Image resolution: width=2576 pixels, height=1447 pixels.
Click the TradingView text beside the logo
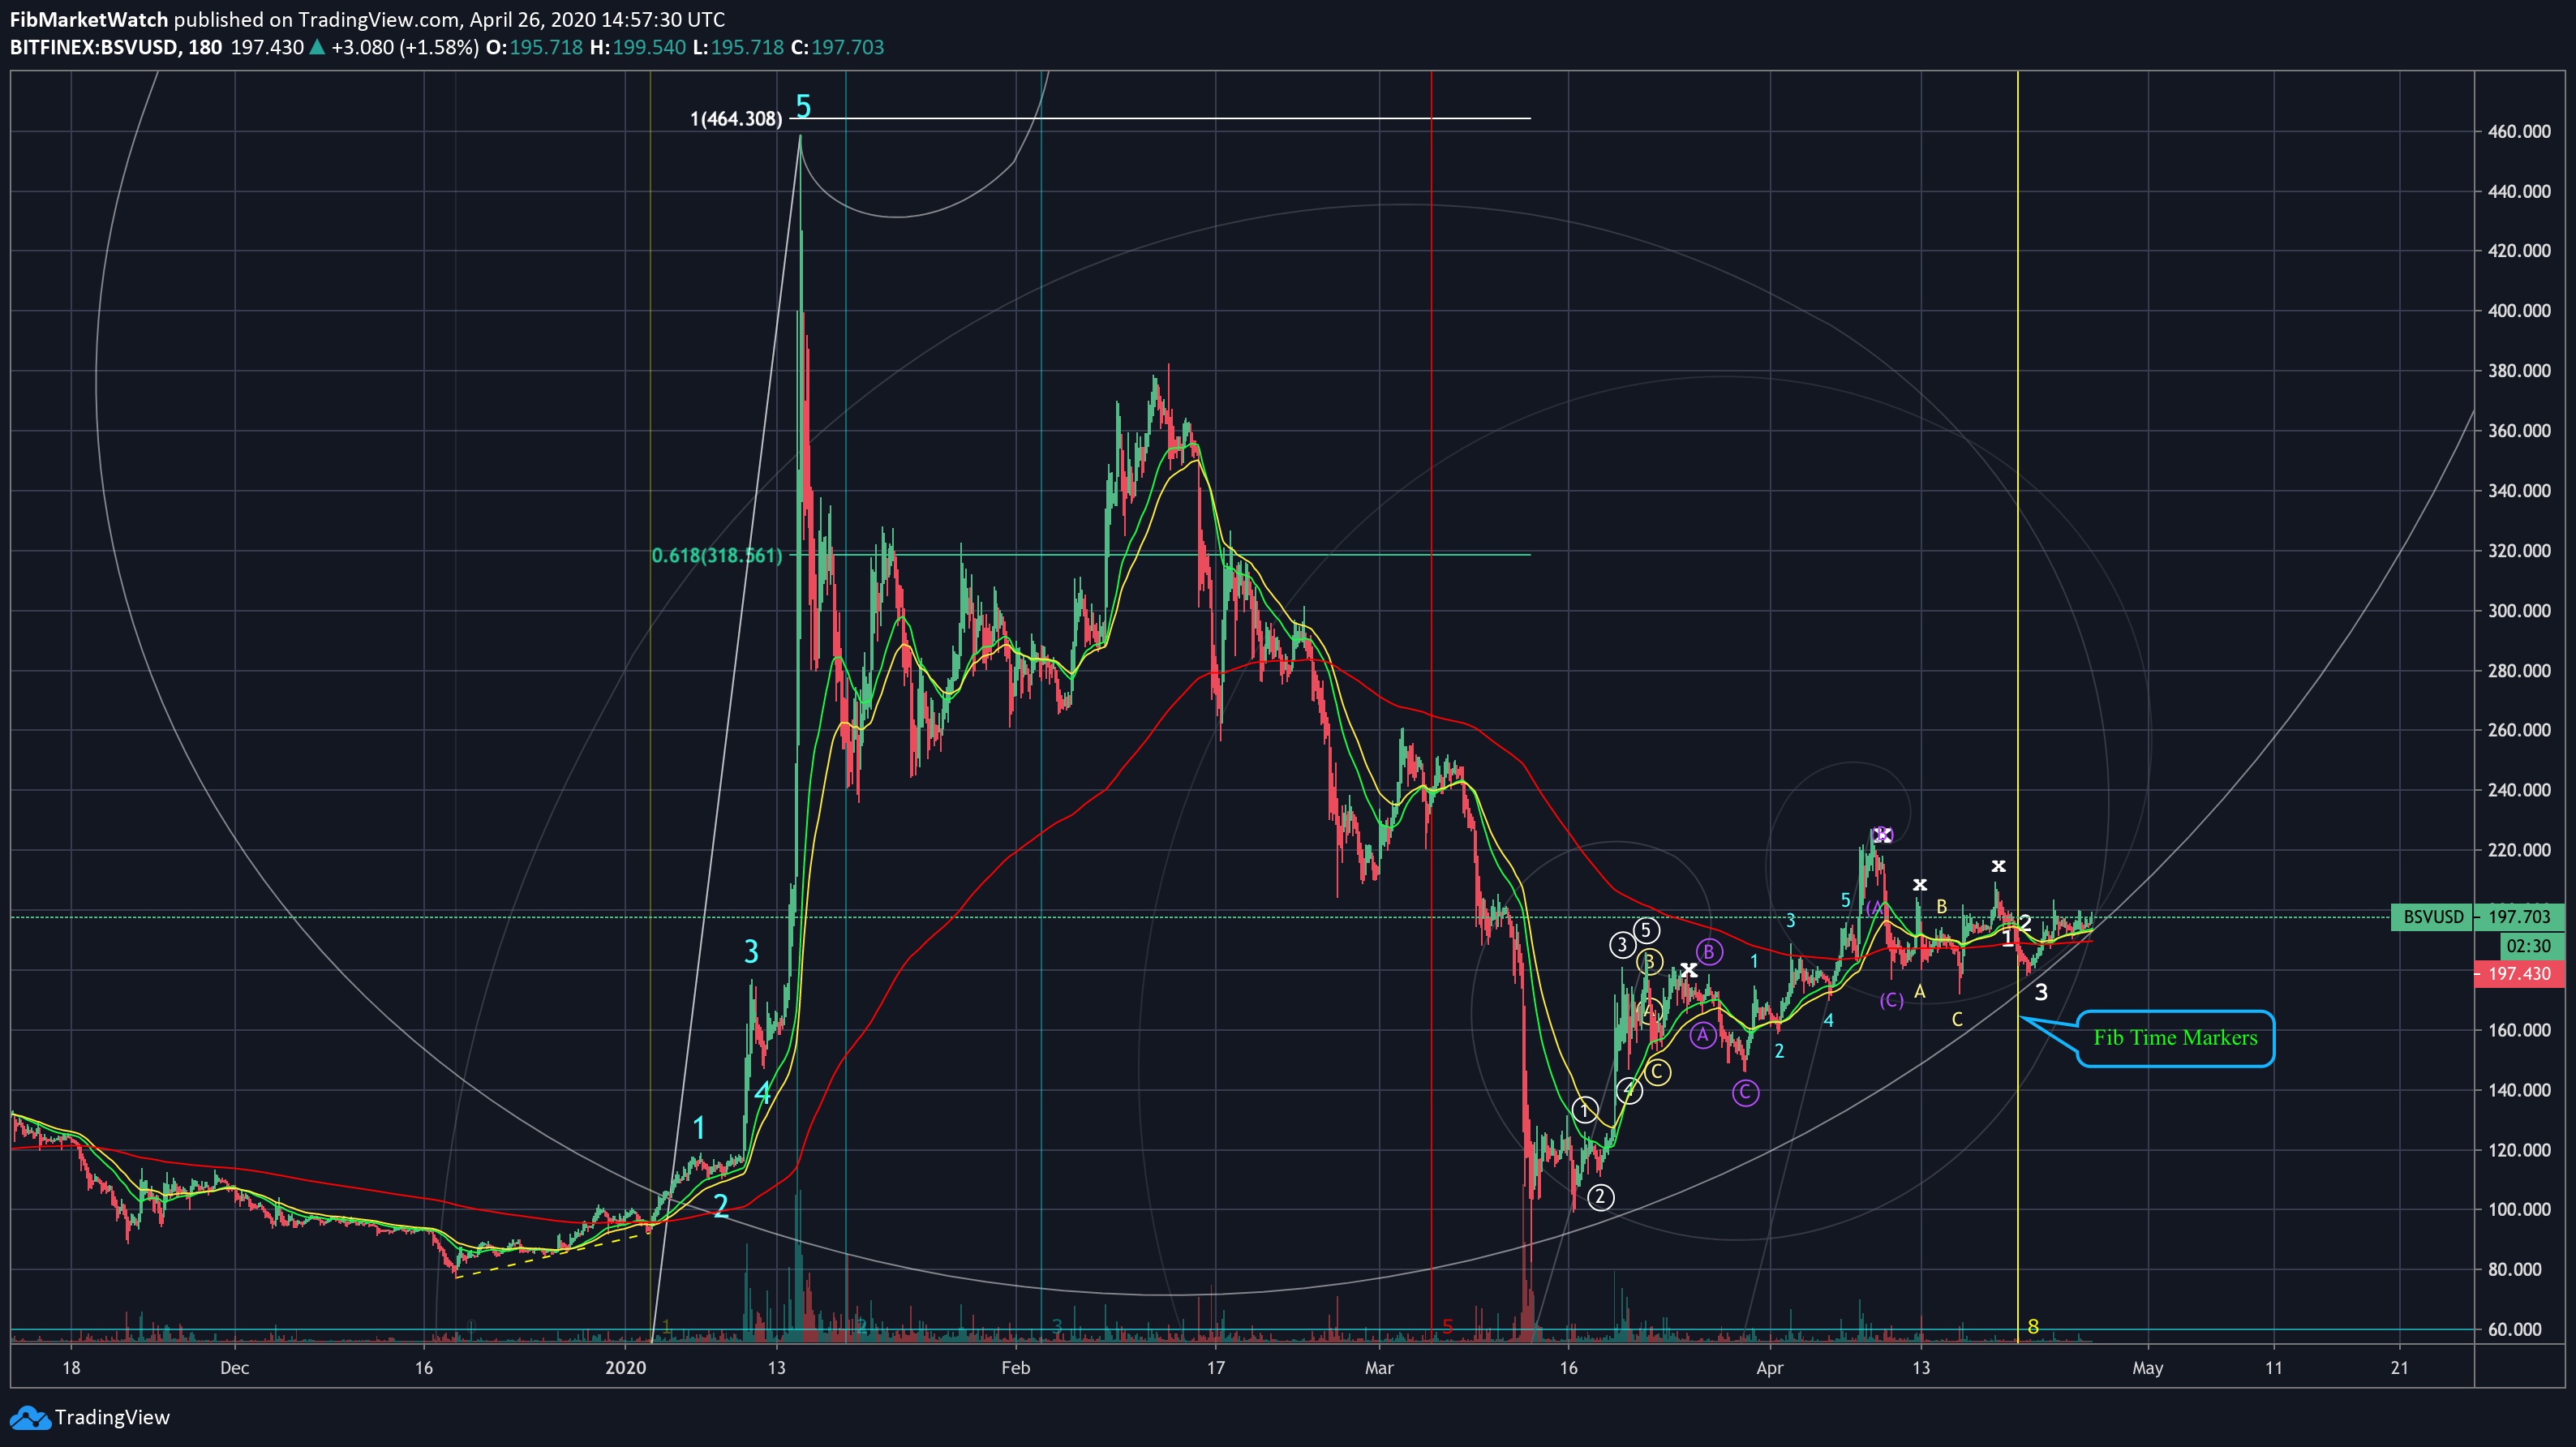click(x=112, y=1417)
